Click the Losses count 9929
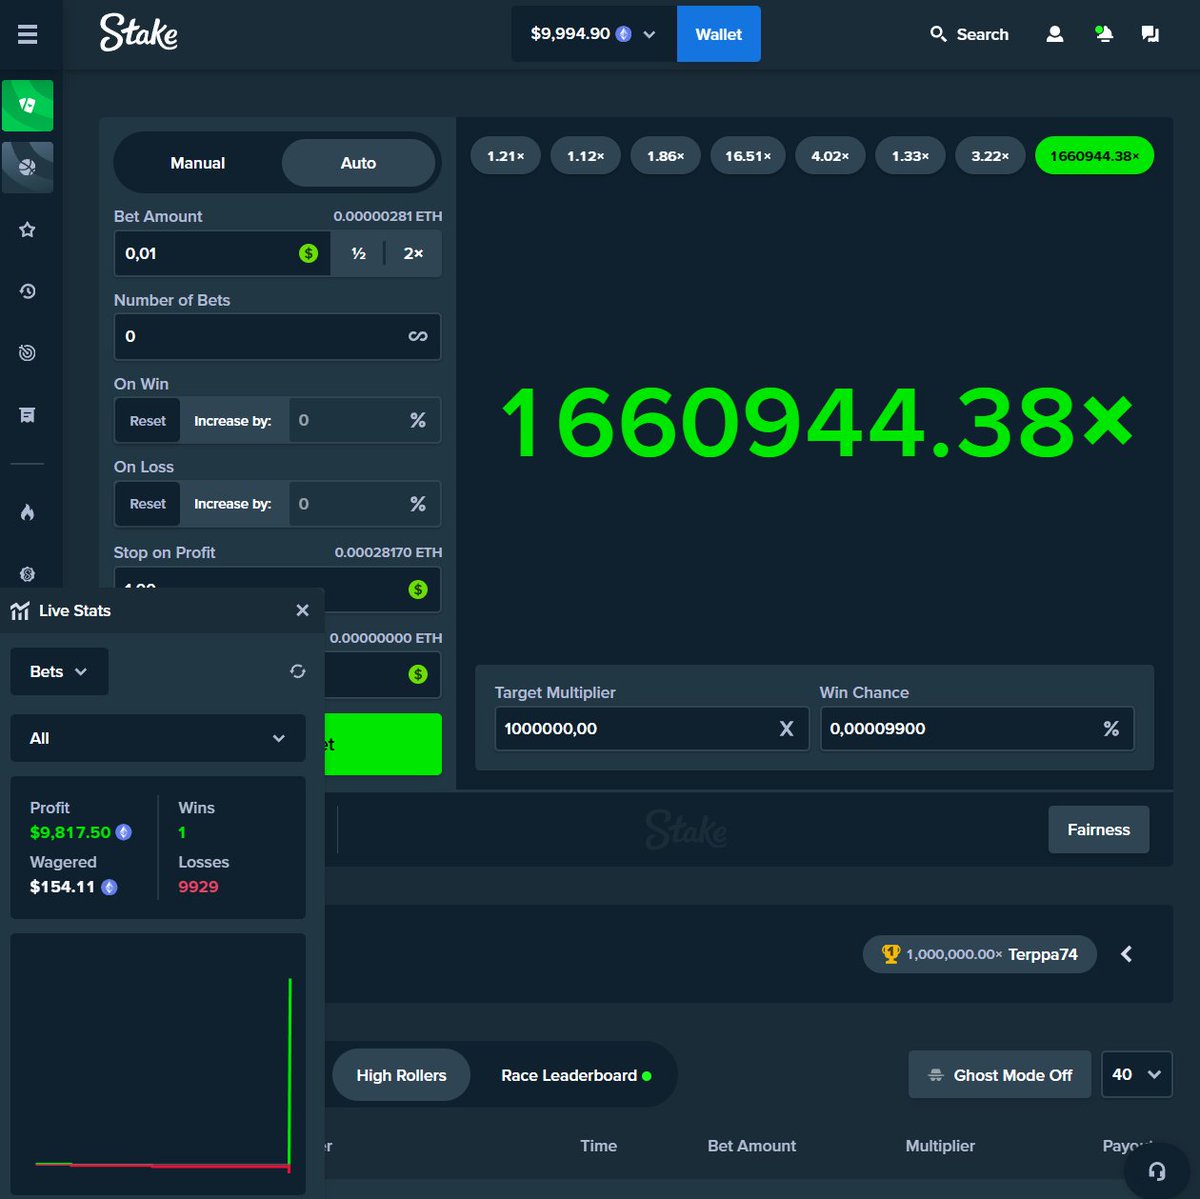This screenshot has height=1199, width=1200. coord(198,886)
